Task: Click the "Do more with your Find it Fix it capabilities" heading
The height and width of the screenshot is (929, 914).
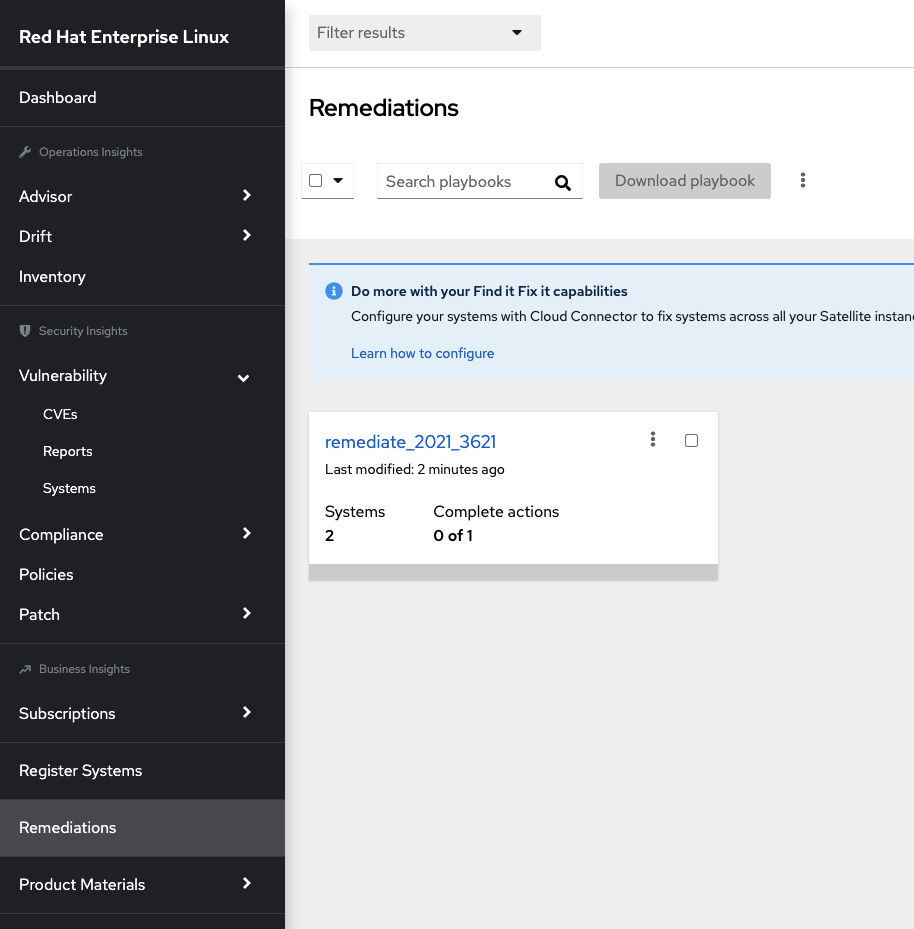Action: click(x=489, y=291)
